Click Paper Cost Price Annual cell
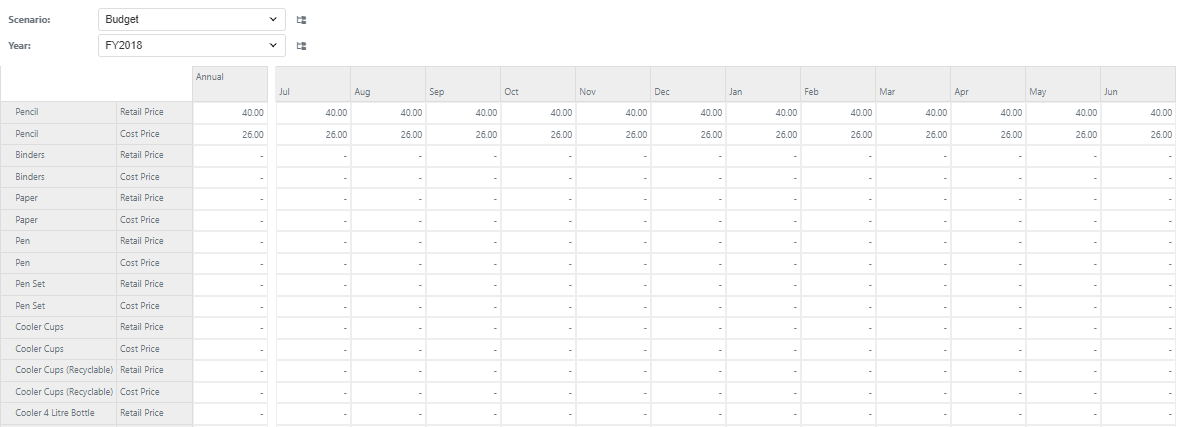This screenshot has width=1180, height=427. coord(230,220)
